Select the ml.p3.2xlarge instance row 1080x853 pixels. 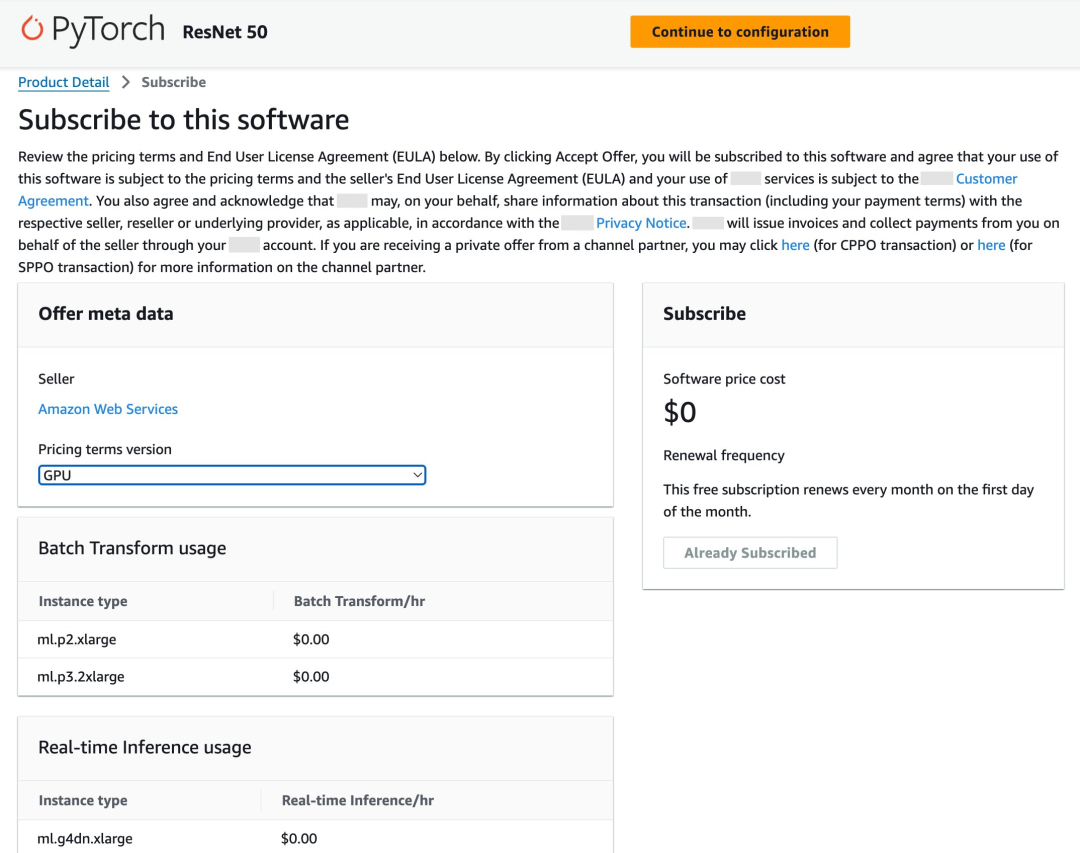pyautogui.click(x=81, y=677)
